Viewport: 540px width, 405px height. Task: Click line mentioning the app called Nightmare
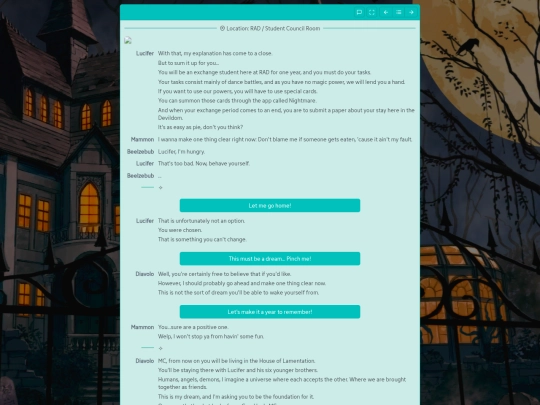[237, 101]
